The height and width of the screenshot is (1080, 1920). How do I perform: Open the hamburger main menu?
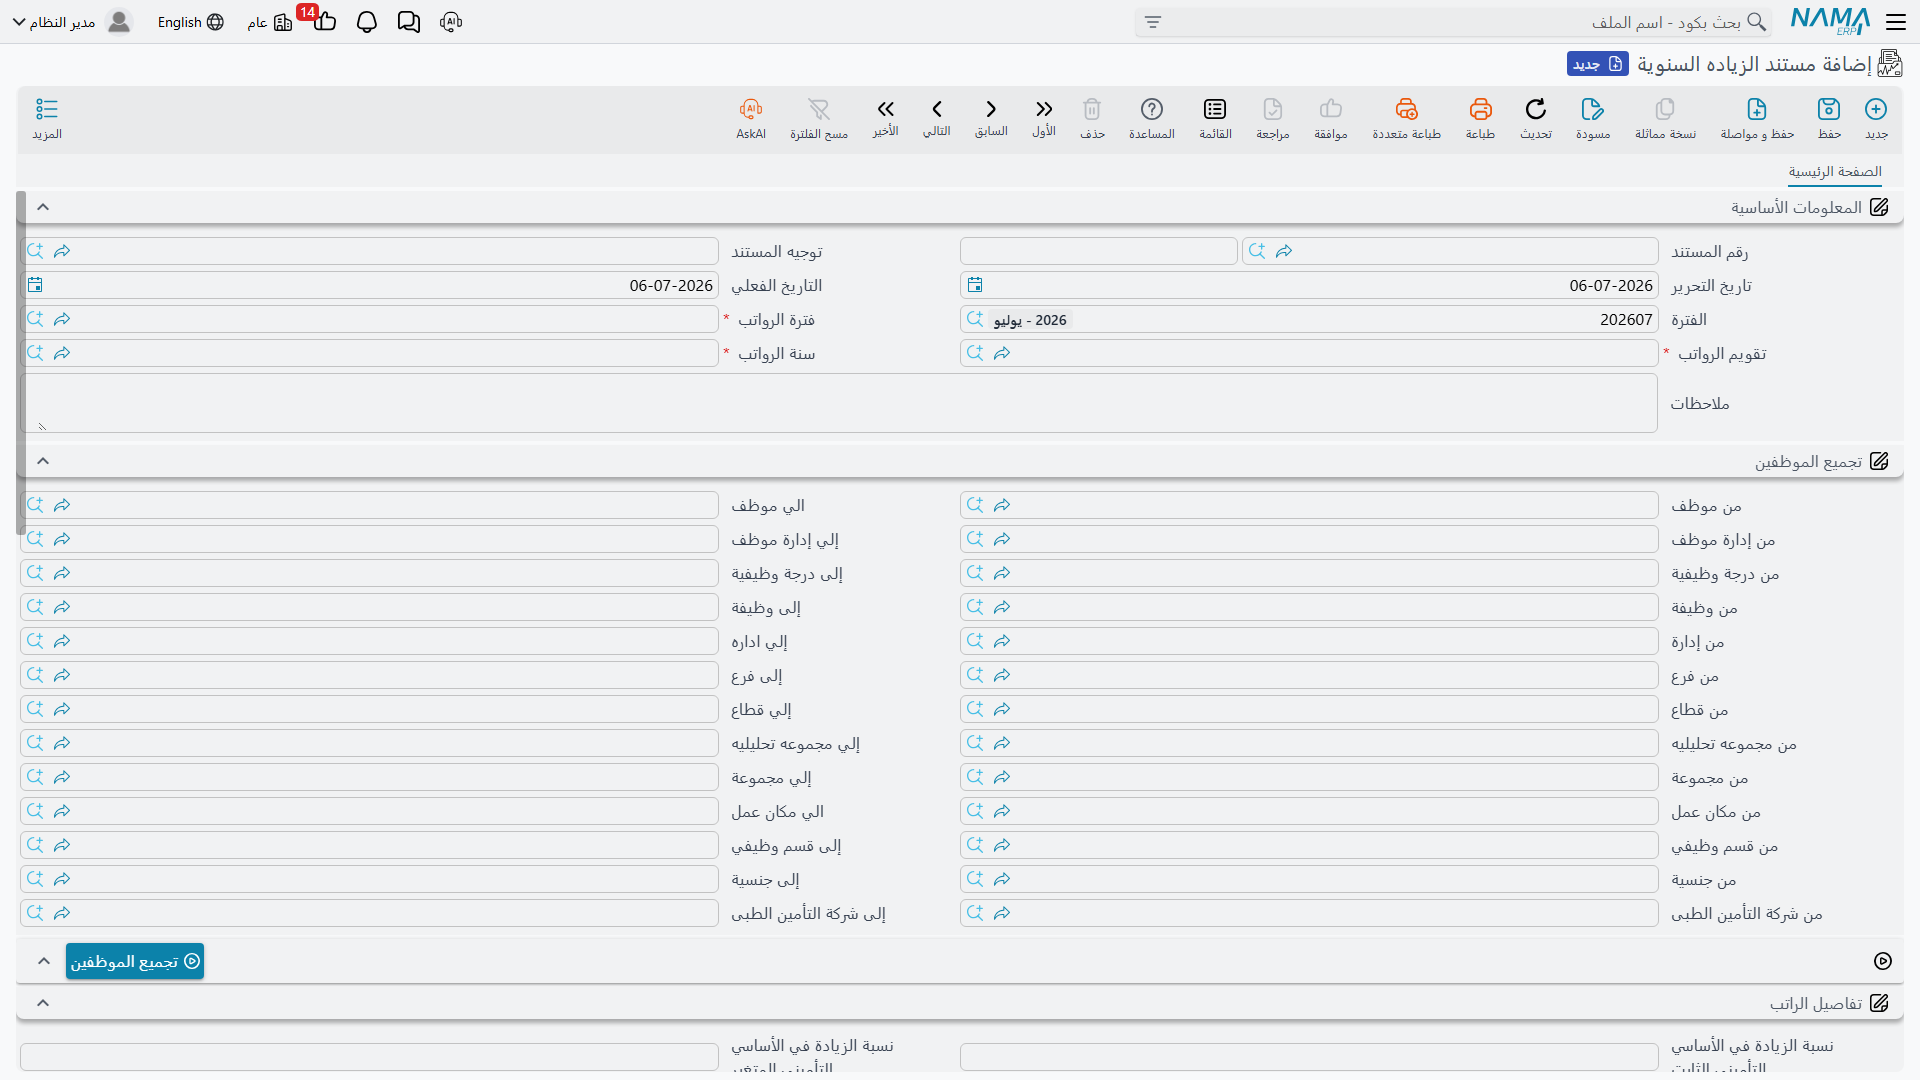point(1896,22)
